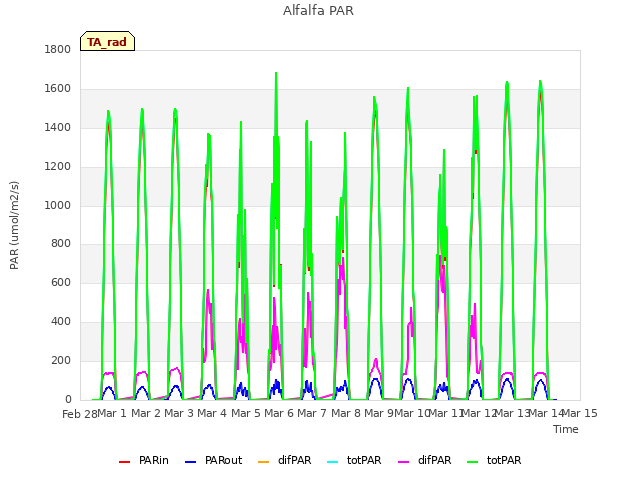Click the red PARin legend color marker
Viewport: 640px width, 480px height.
pos(124,462)
